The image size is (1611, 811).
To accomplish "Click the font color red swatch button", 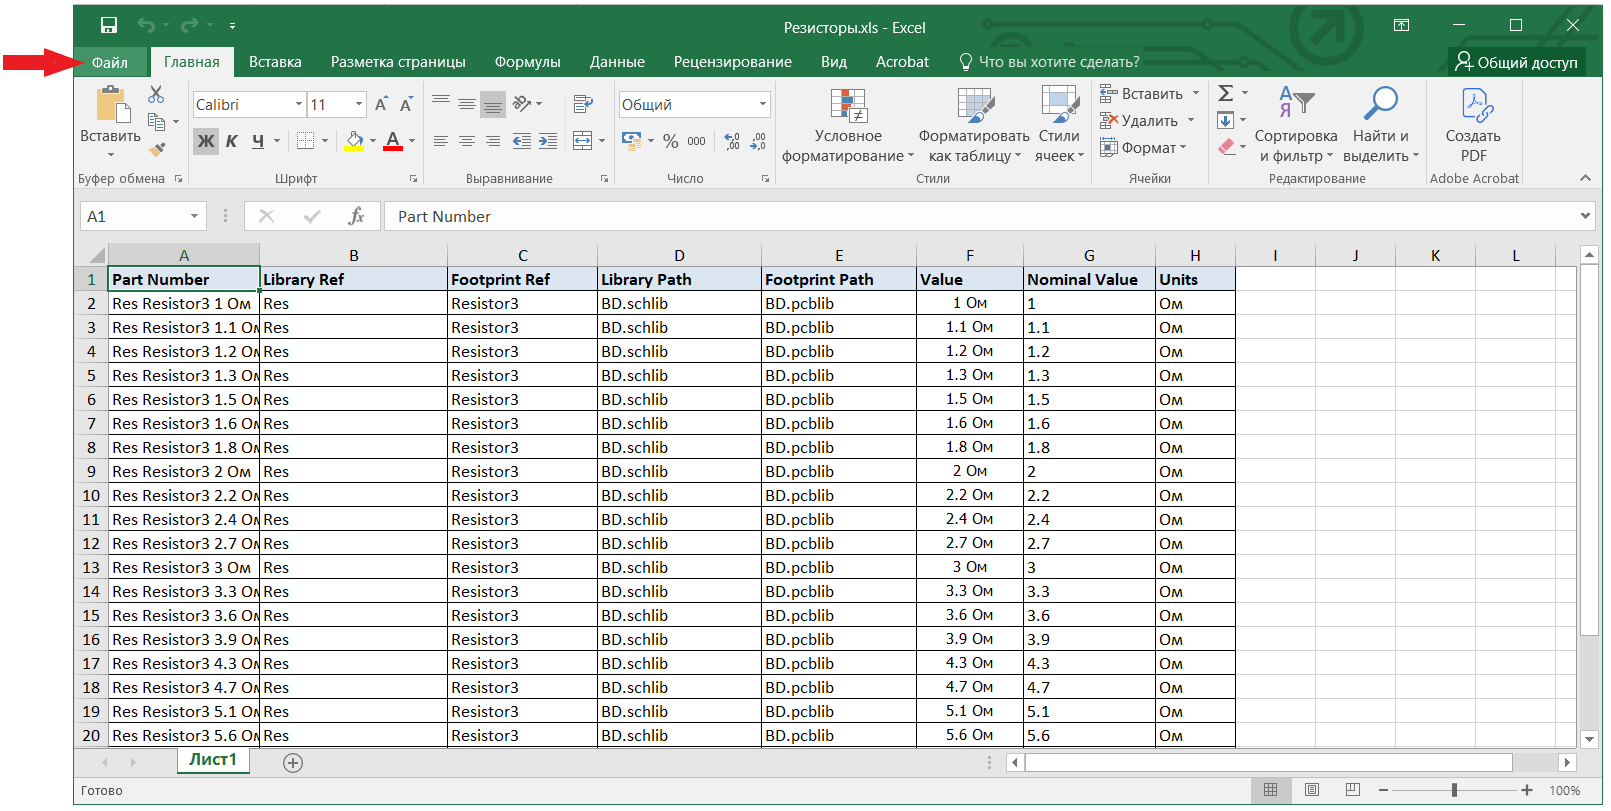I will 393,141.
